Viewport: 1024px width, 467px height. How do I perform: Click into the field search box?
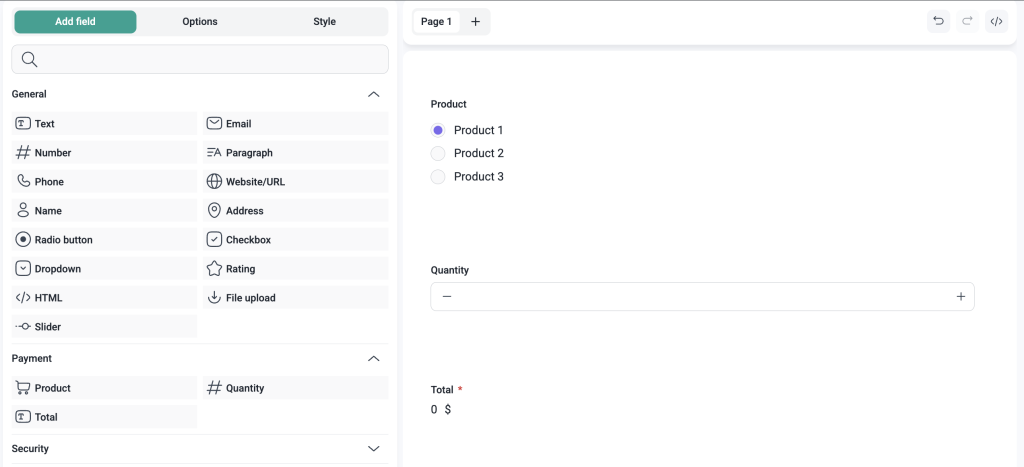[200, 59]
